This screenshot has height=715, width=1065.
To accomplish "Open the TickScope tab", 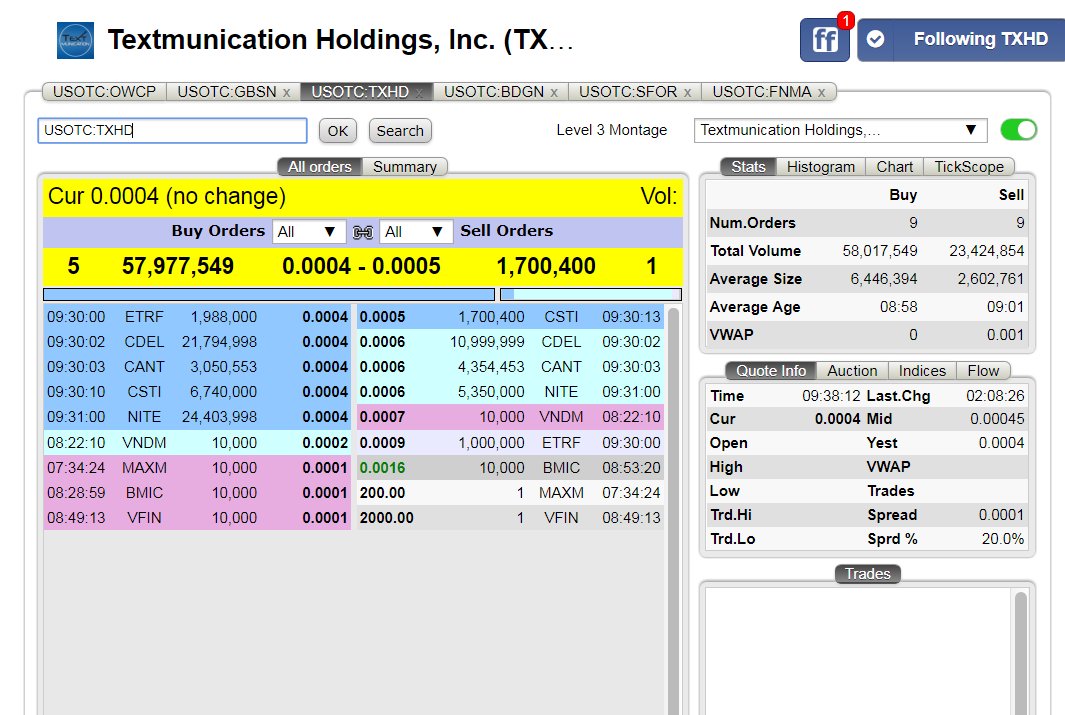I will click(969, 167).
